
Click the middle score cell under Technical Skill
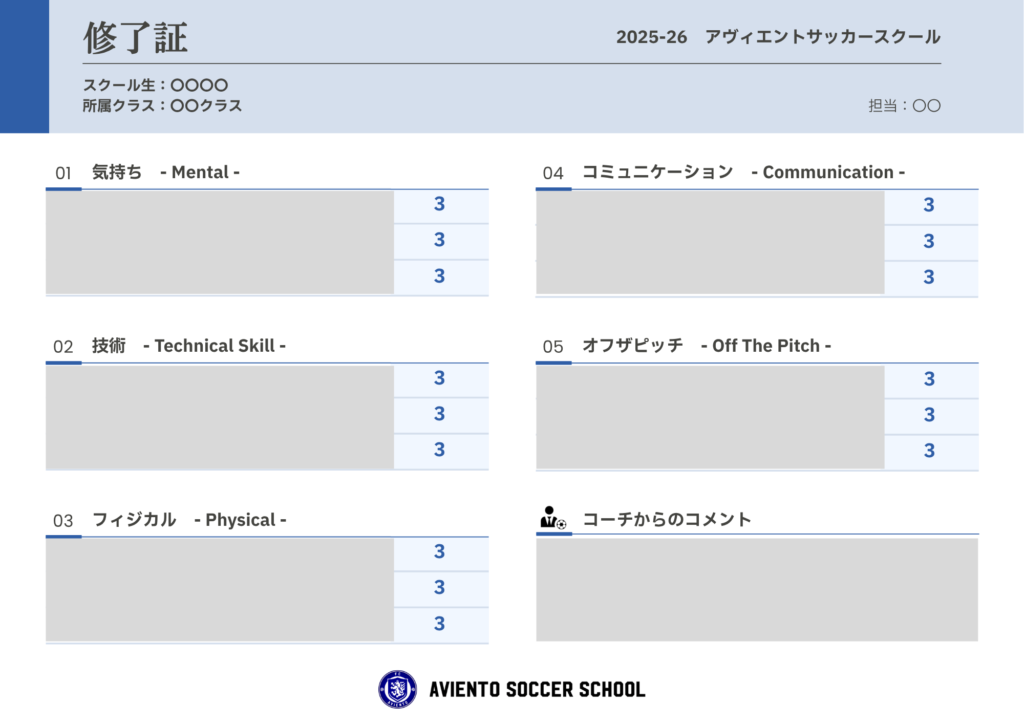(x=440, y=414)
